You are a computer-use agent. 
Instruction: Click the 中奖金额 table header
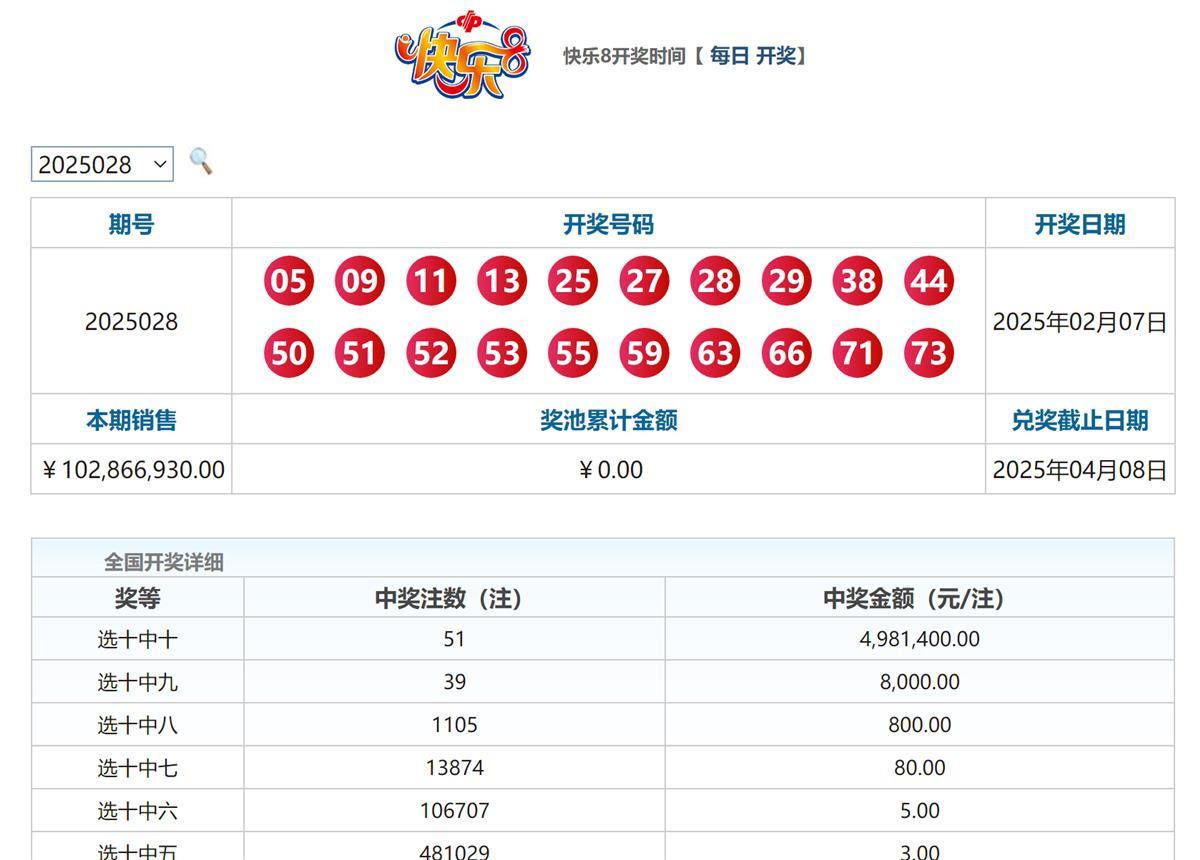pos(918,598)
